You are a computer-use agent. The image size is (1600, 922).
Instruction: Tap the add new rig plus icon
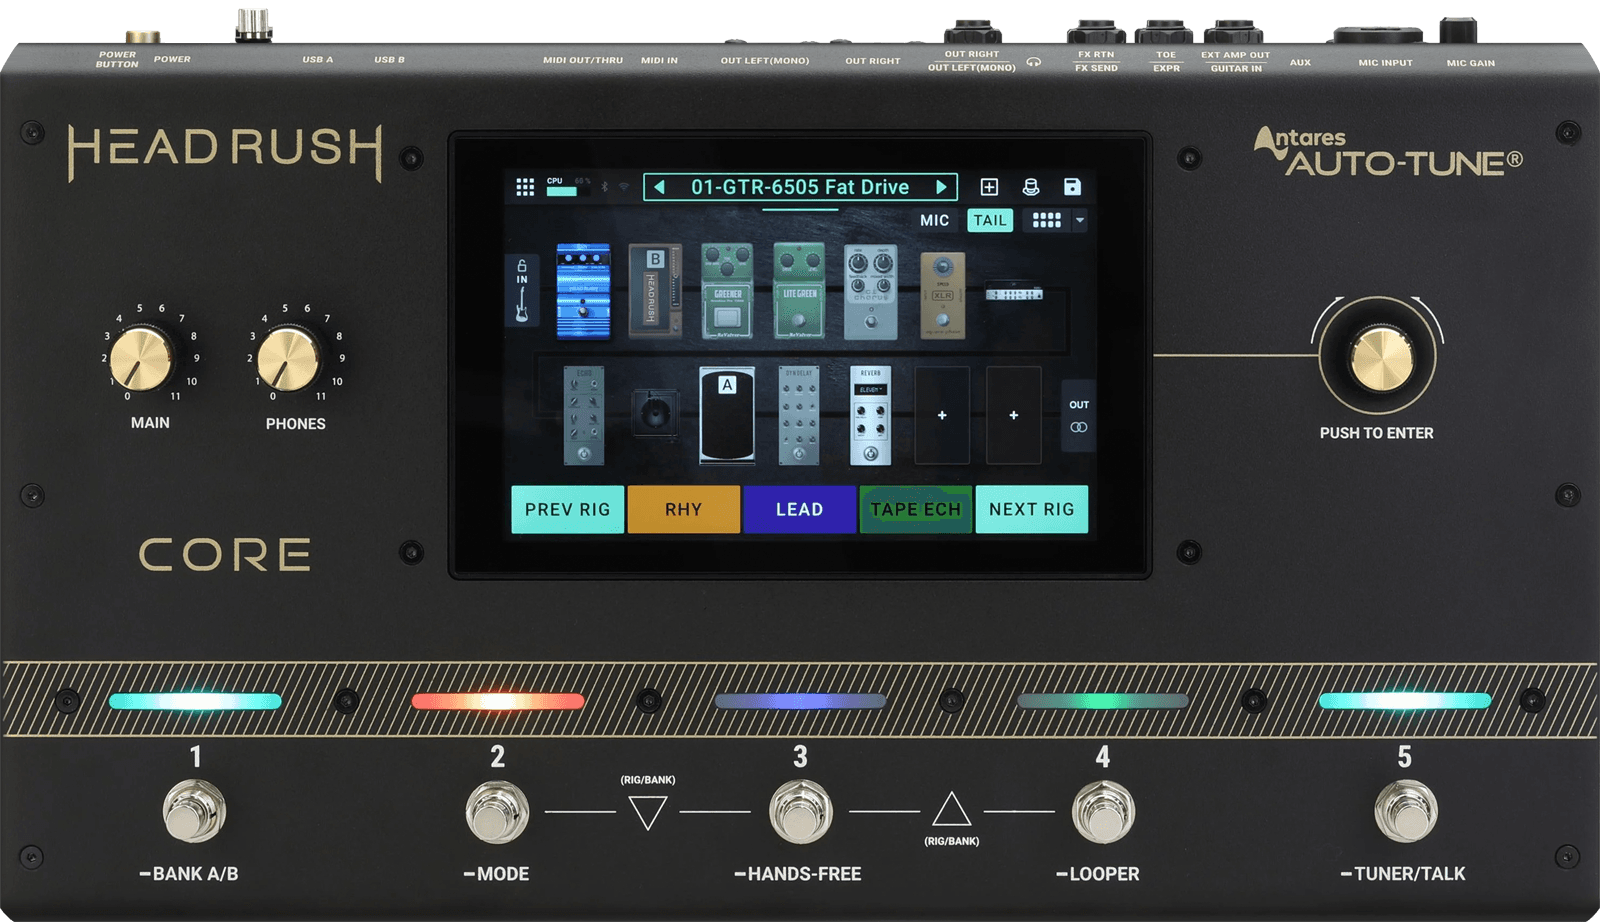pyautogui.click(x=989, y=187)
